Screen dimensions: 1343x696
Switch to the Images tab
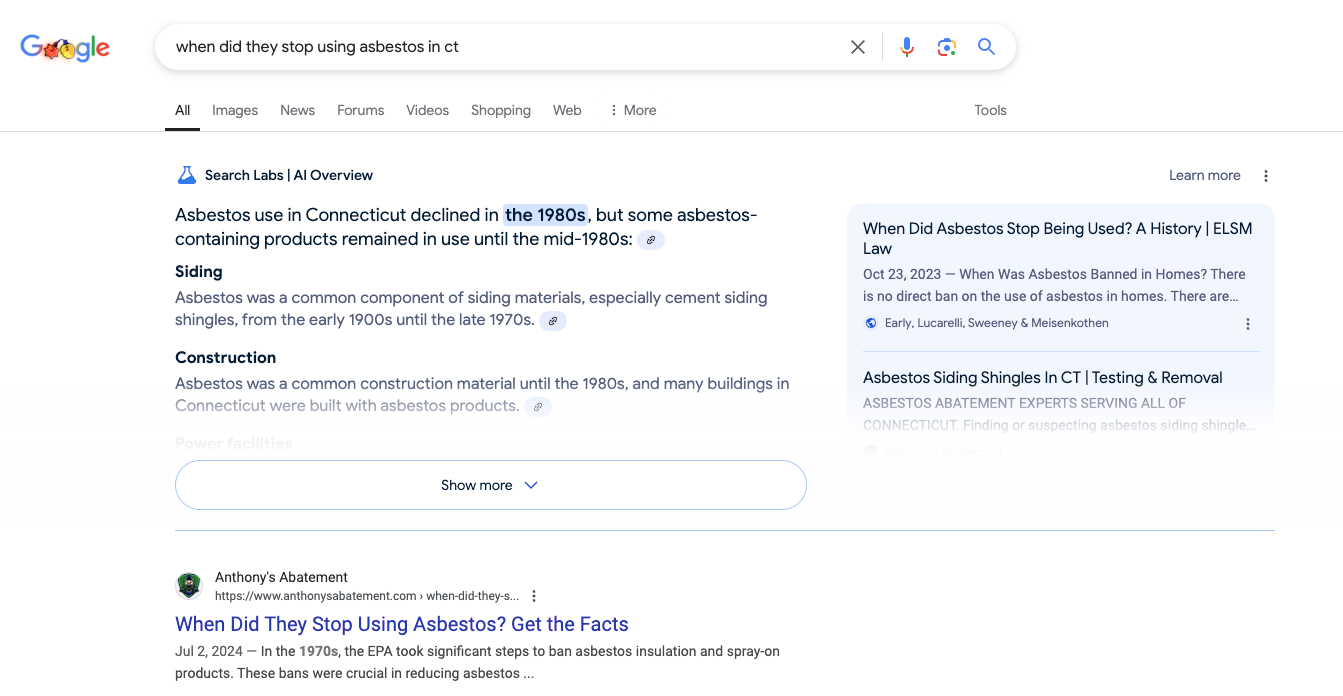click(235, 110)
